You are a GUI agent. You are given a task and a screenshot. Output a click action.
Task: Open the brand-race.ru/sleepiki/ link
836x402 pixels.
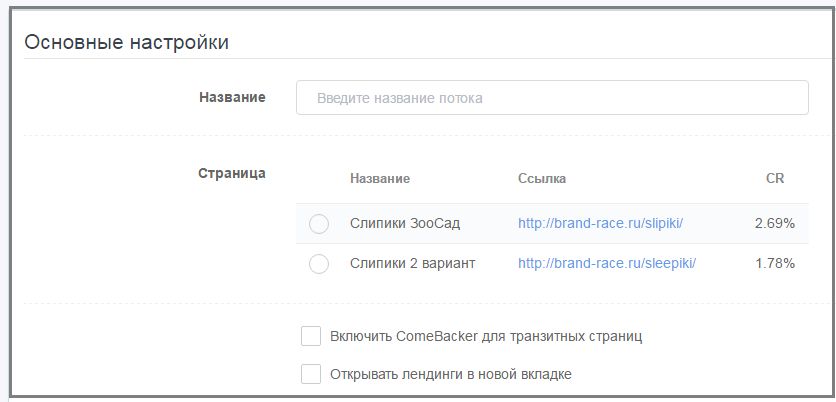pyautogui.click(x=606, y=264)
